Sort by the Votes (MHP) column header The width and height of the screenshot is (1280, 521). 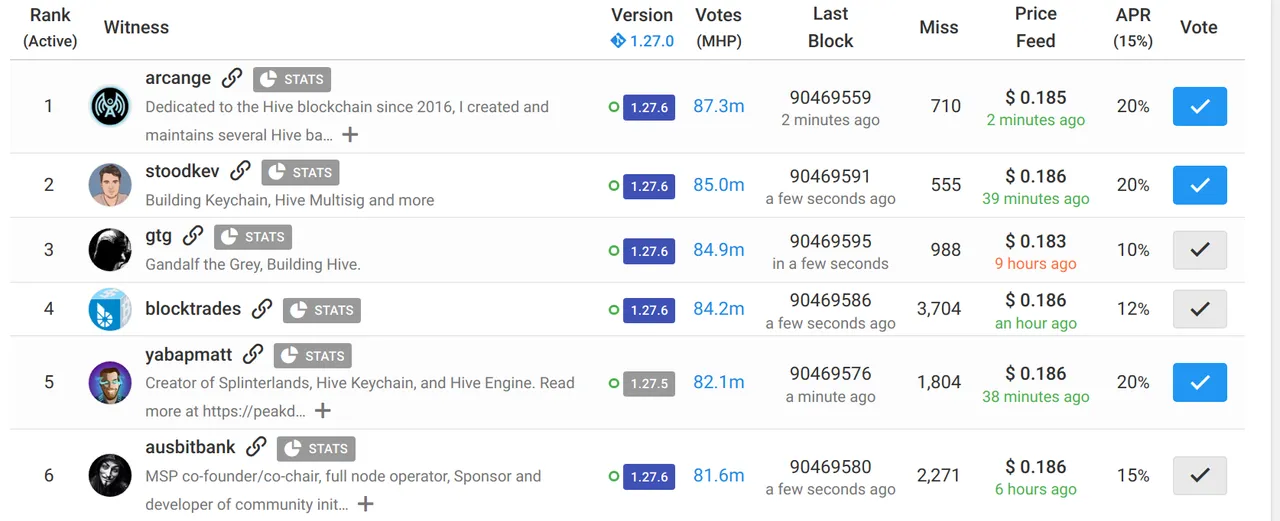(718, 27)
